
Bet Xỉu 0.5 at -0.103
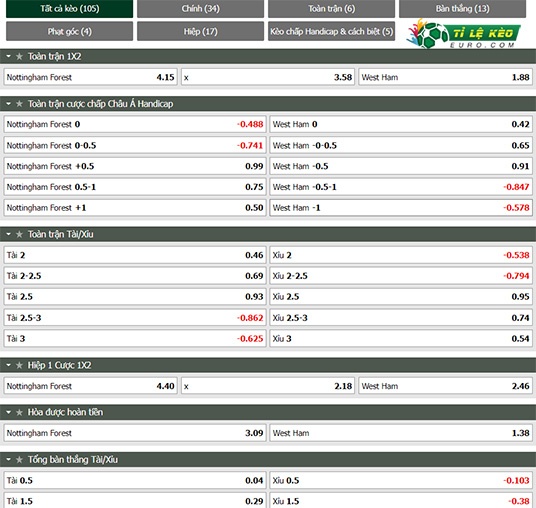tap(401, 480)
